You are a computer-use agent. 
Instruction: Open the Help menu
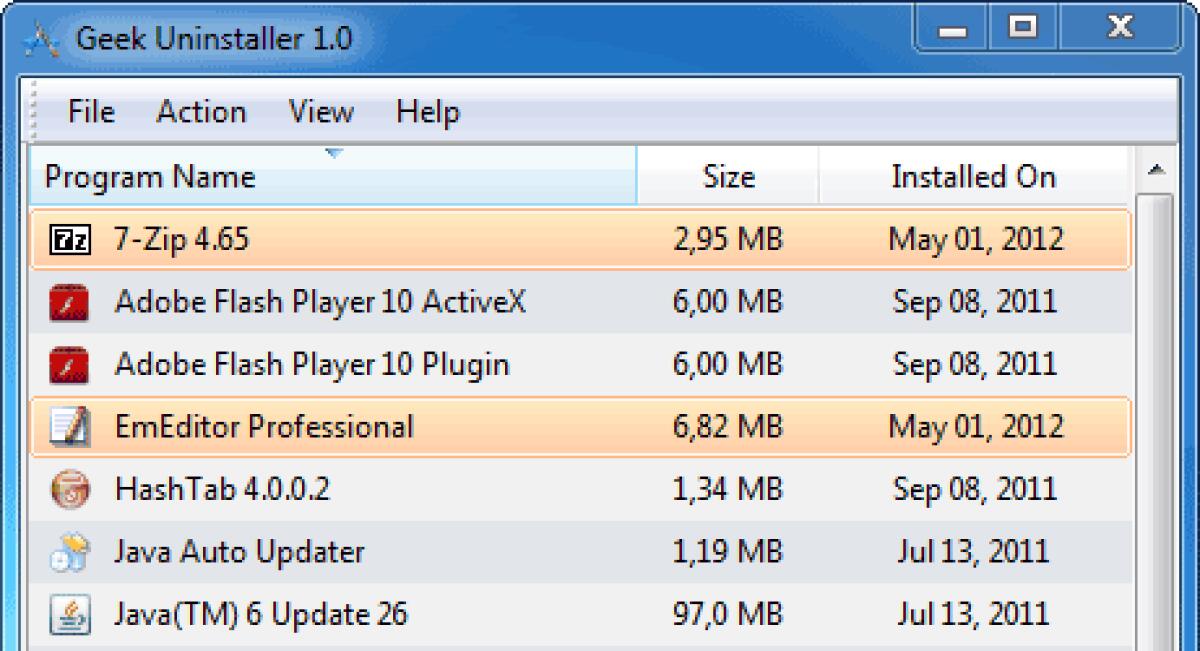point(428,112)
